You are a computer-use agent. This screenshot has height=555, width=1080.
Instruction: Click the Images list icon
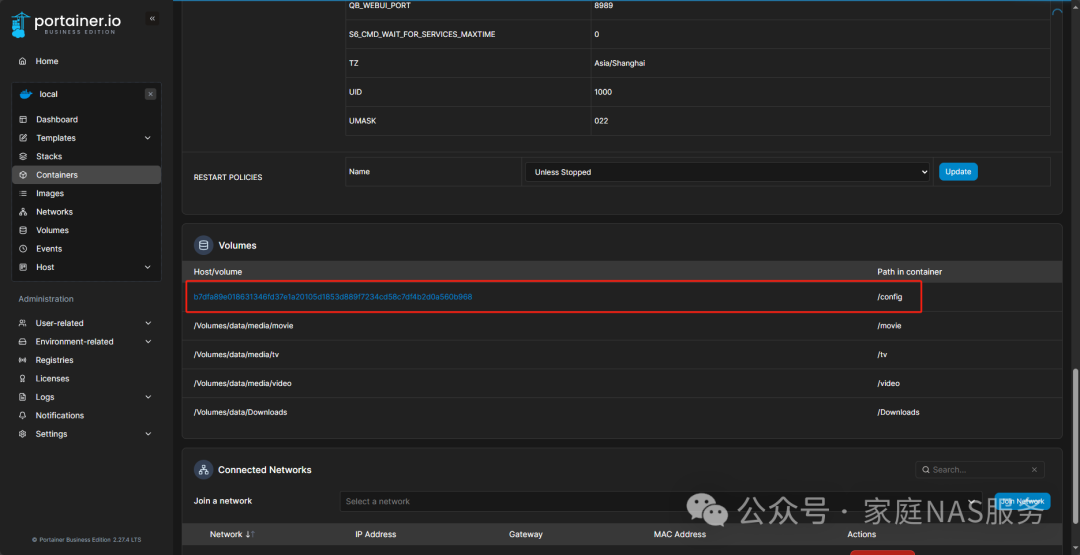tap(23, 193)
